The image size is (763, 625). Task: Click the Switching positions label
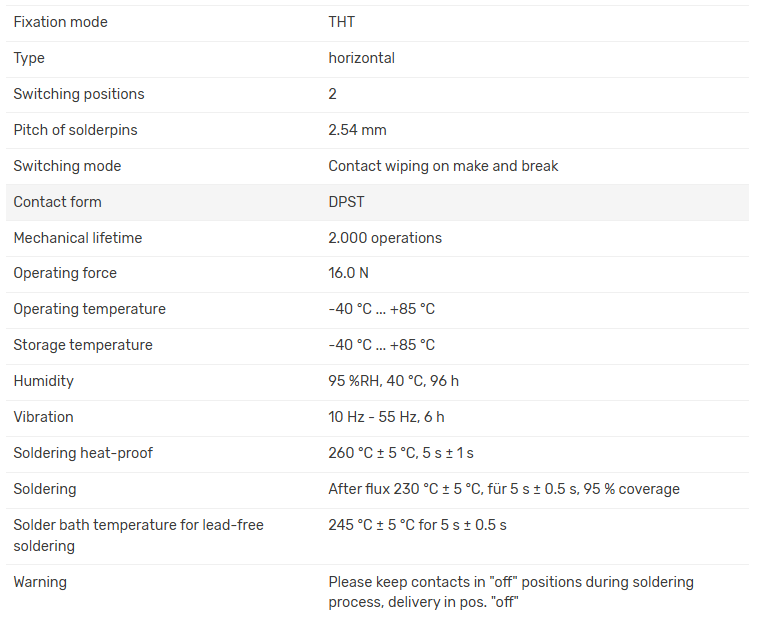coord(78,94)
